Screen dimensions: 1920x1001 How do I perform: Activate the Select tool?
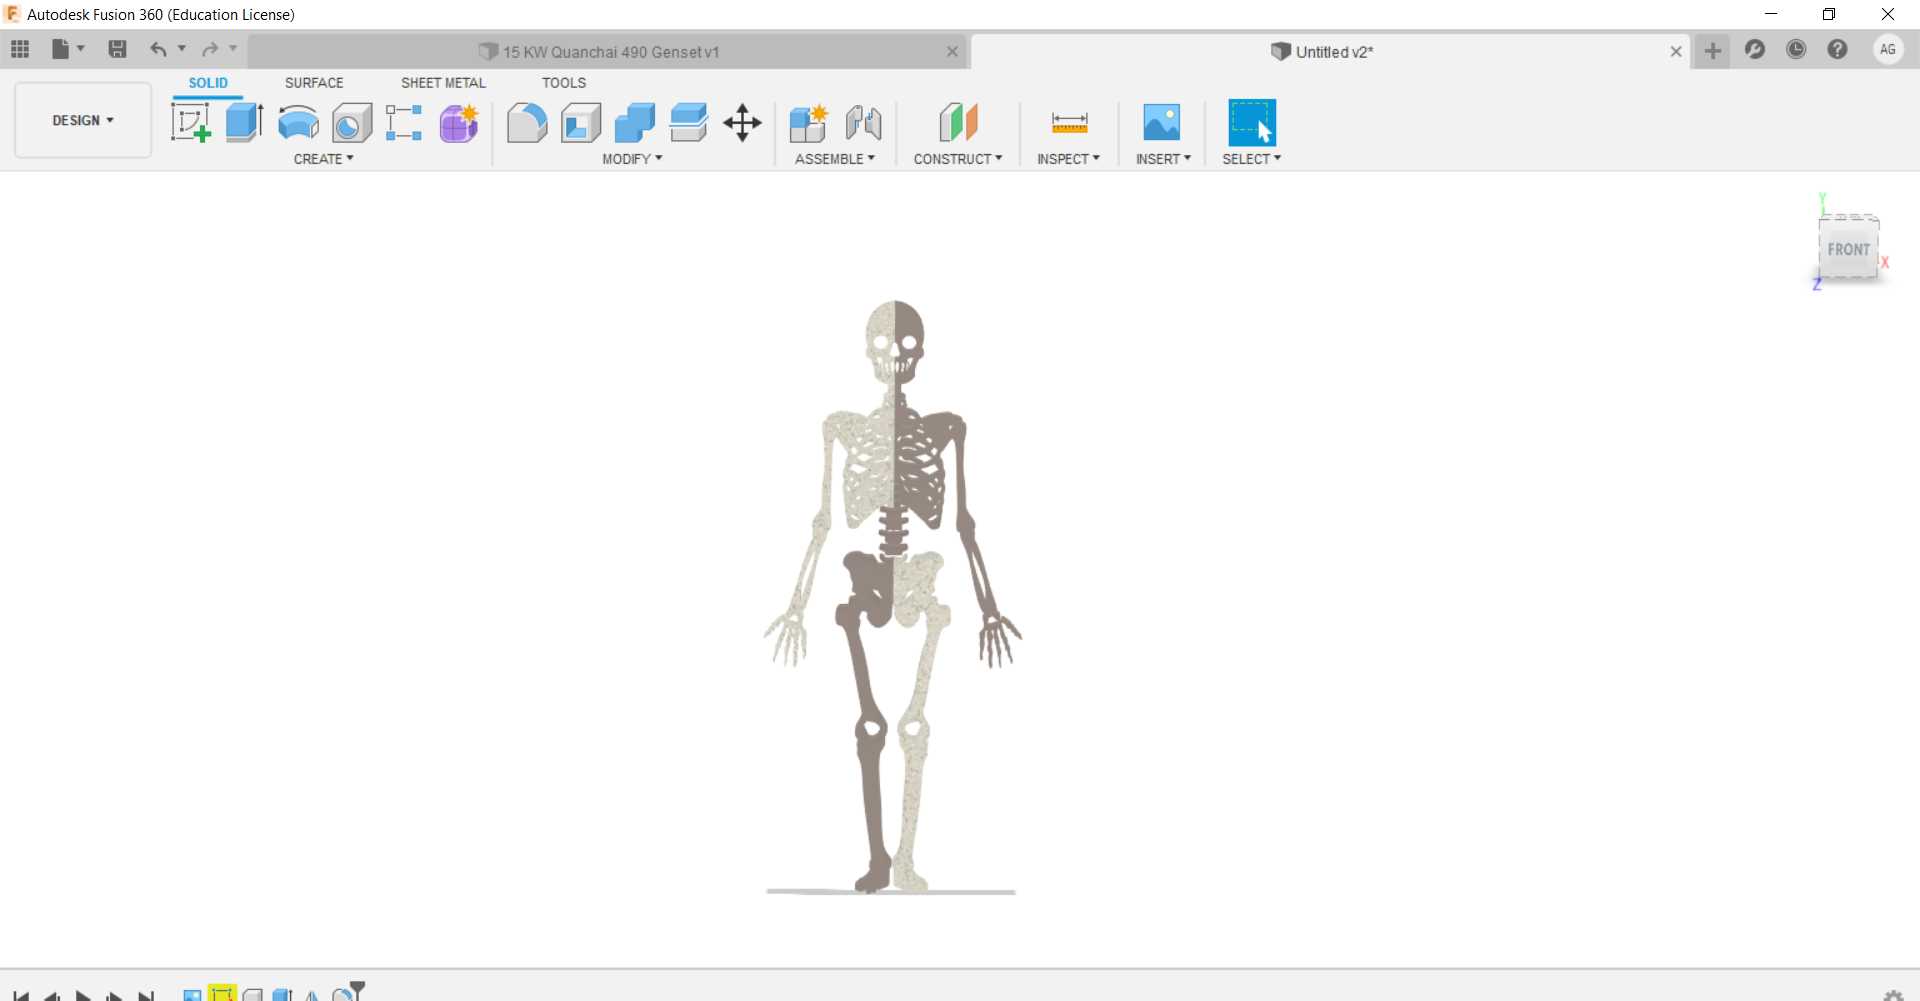pos(1252,122)
